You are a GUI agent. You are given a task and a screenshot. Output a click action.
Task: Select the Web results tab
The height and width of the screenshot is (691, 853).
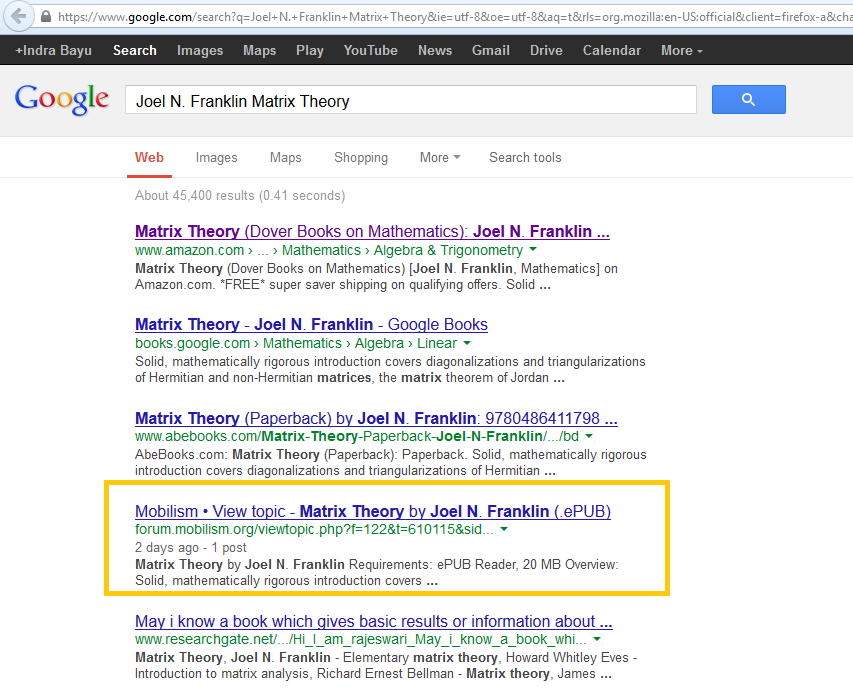149,157
